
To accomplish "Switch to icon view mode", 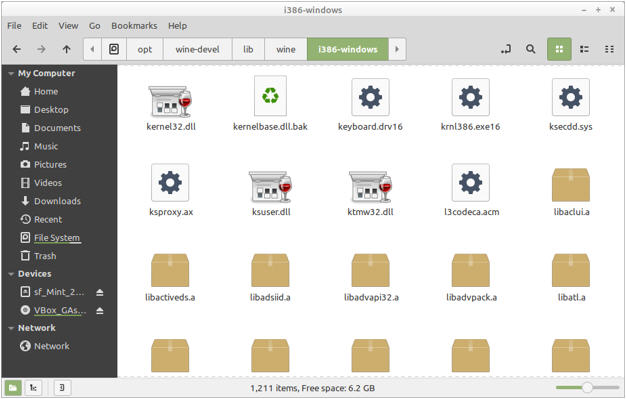I will tap(559, 49).
